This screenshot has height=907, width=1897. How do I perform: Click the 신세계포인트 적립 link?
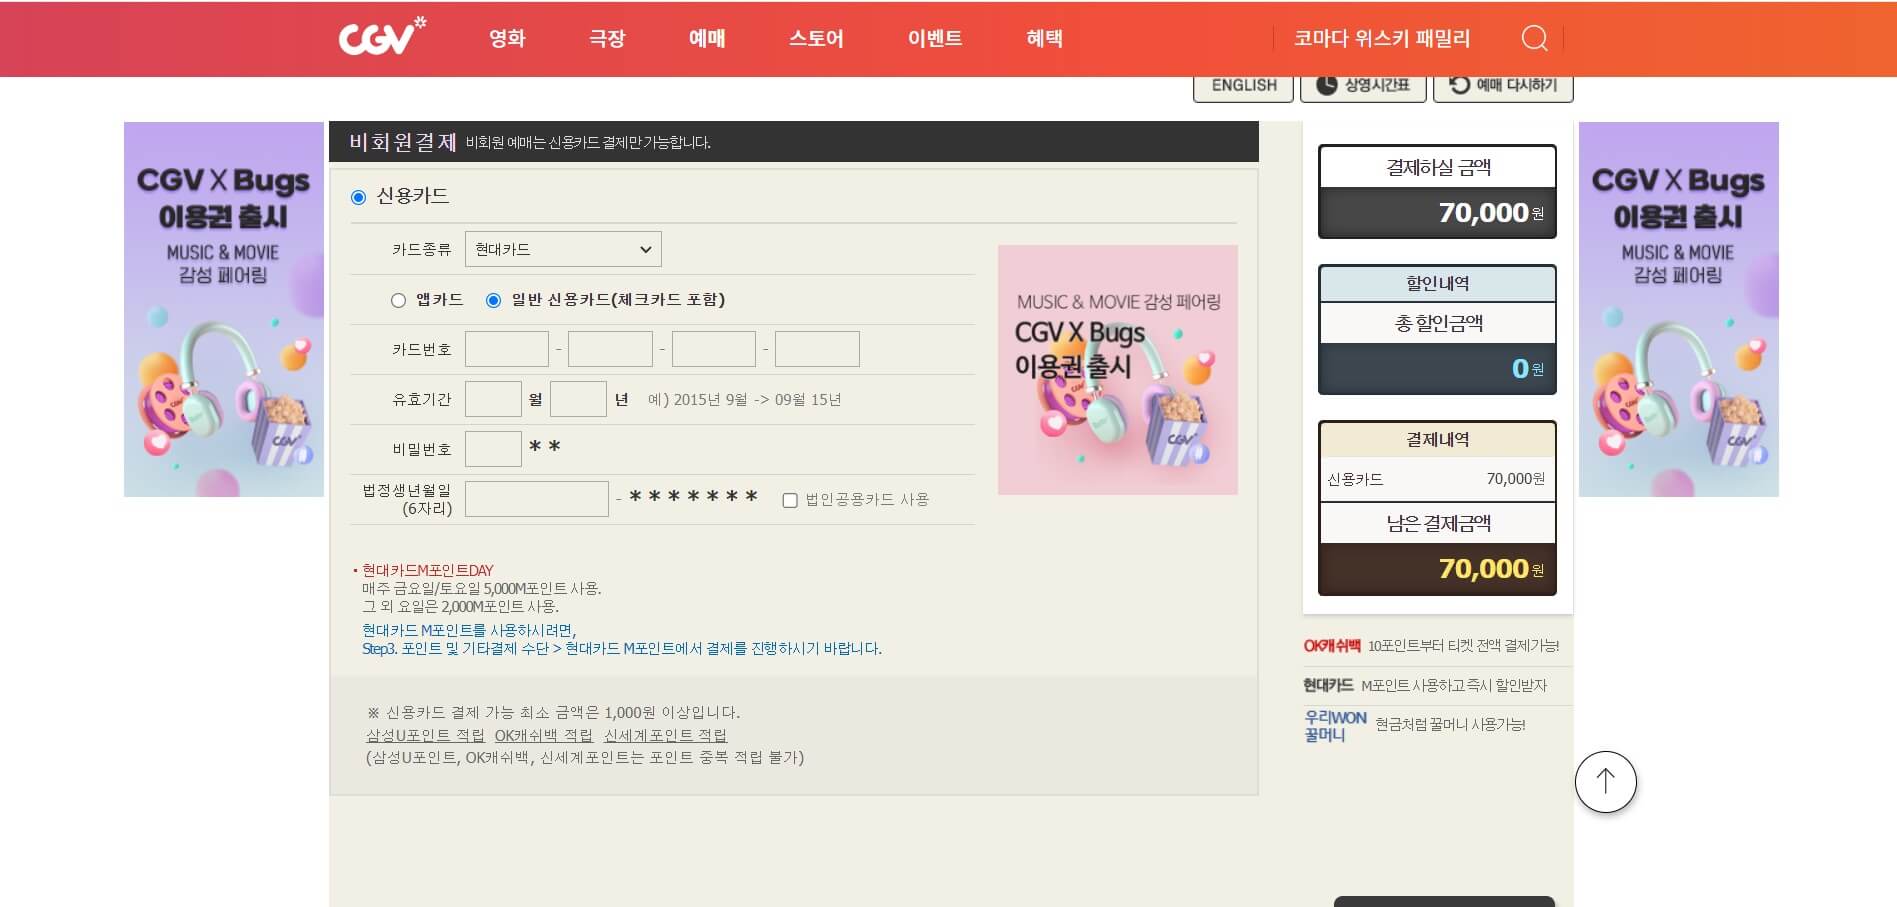coord(665,735)
